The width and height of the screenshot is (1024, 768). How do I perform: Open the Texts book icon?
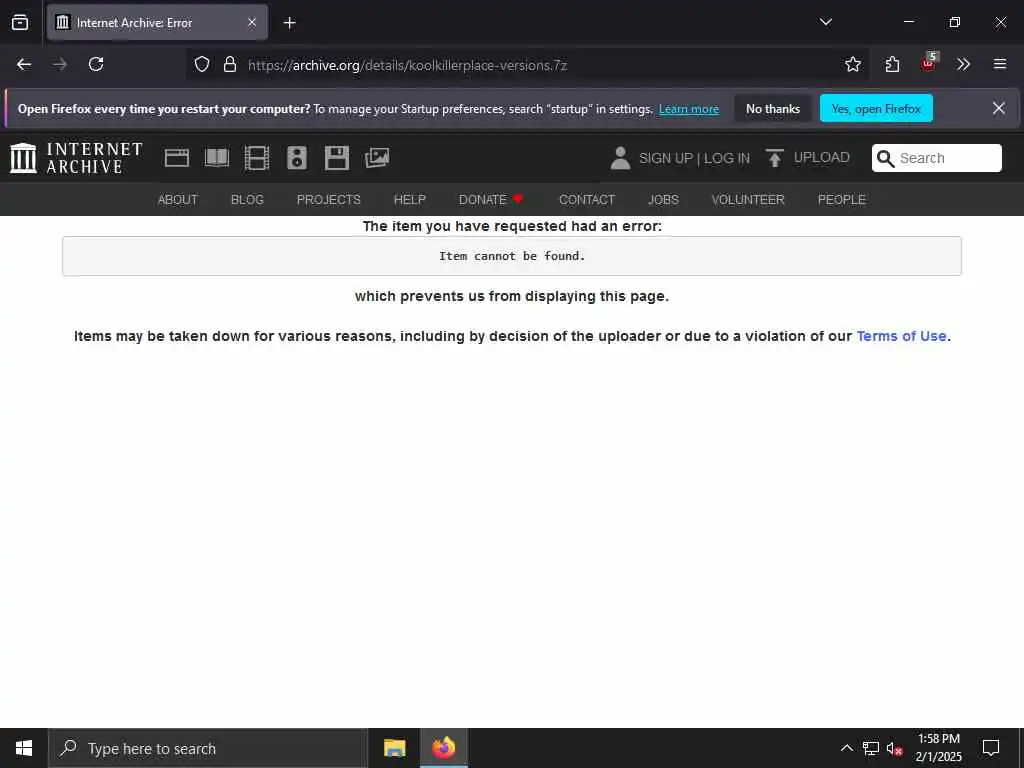click(x=217, y=158)
